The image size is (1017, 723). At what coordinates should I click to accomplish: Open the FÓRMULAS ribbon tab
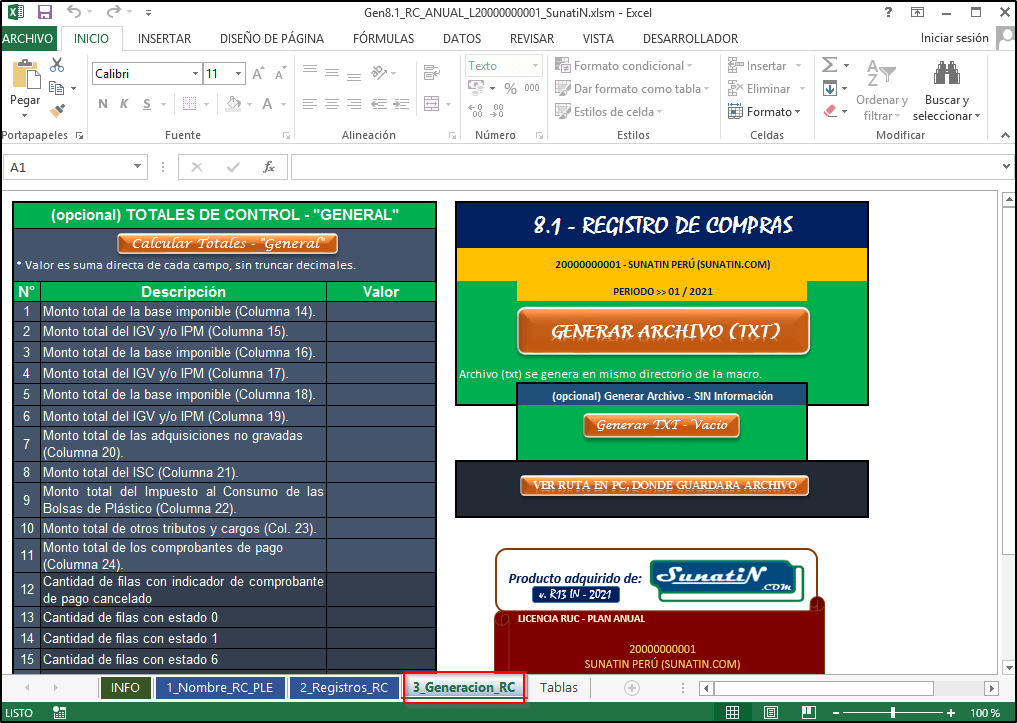[383, 39]
